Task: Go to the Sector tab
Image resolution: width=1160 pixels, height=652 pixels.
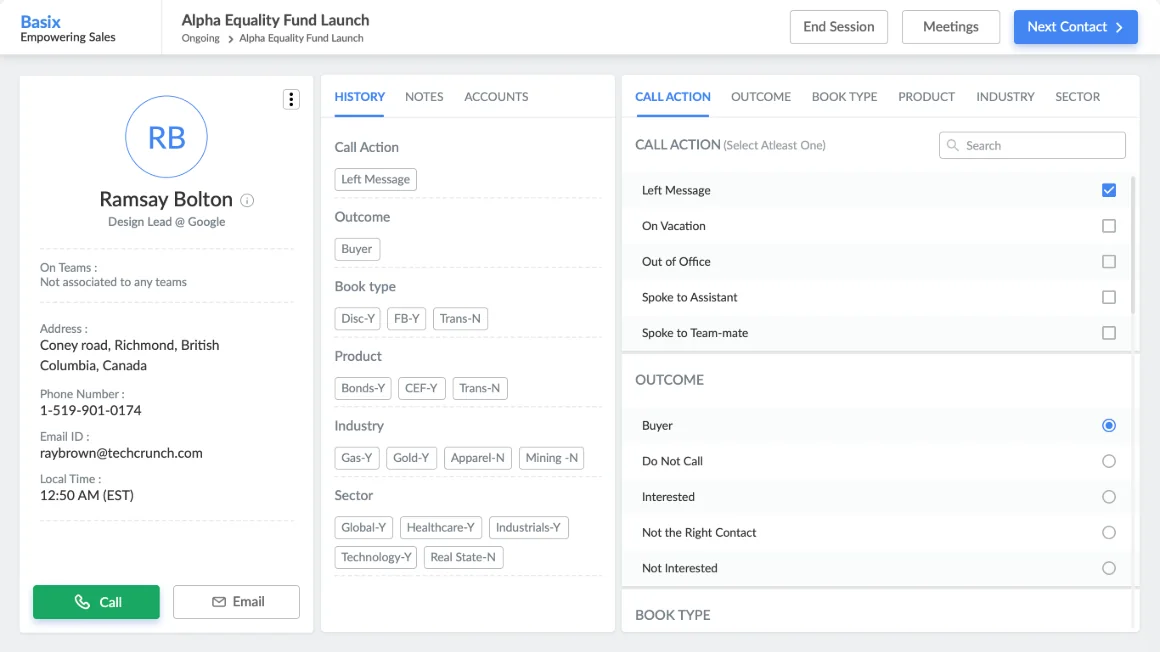Action: click(1077, 97)
